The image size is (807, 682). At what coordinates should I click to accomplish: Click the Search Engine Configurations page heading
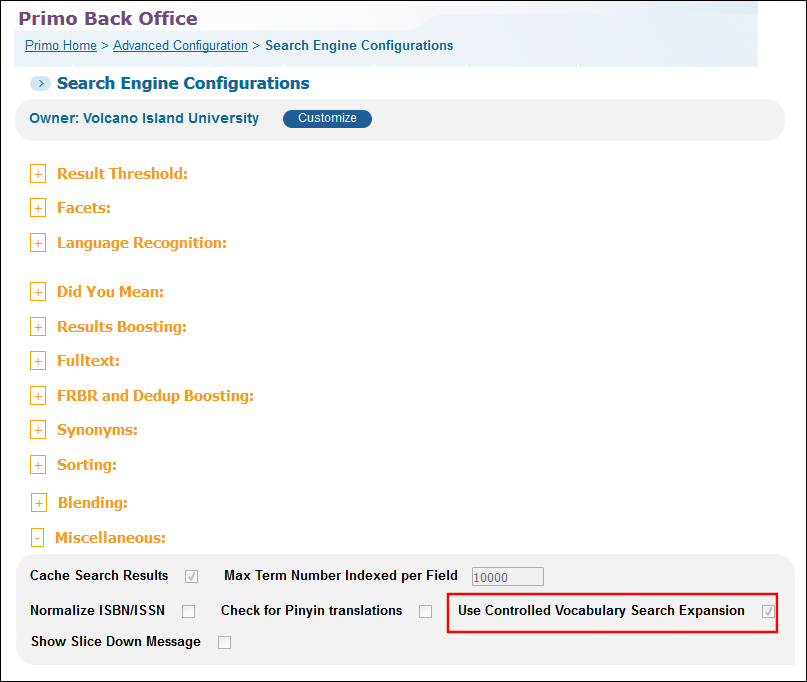pyautogui.click(x=183, y=83)
